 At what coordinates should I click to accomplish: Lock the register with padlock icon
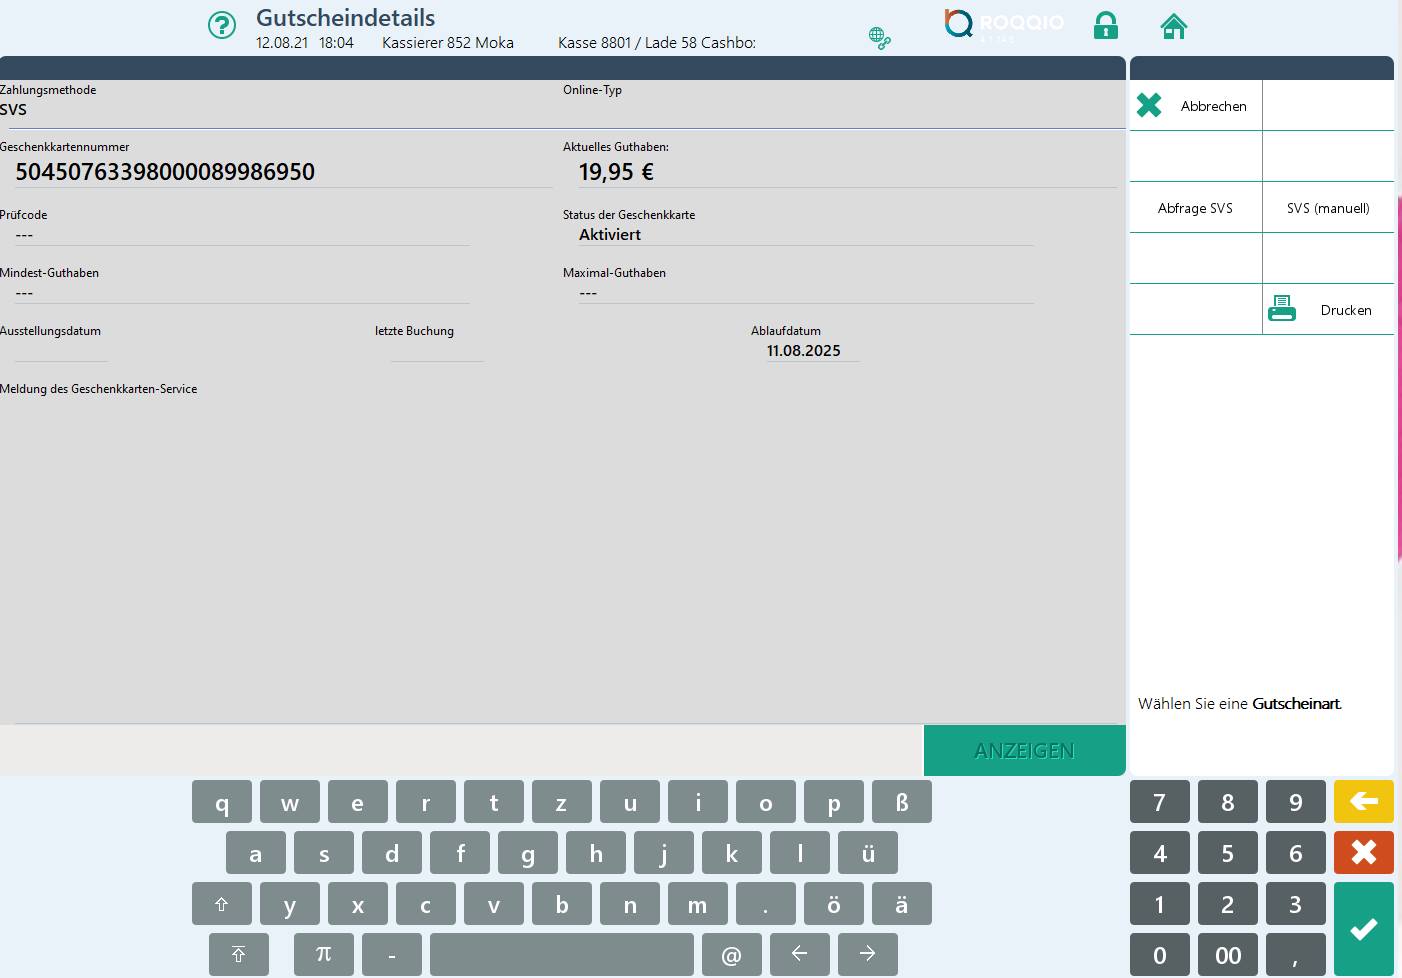click(1105, 26)
